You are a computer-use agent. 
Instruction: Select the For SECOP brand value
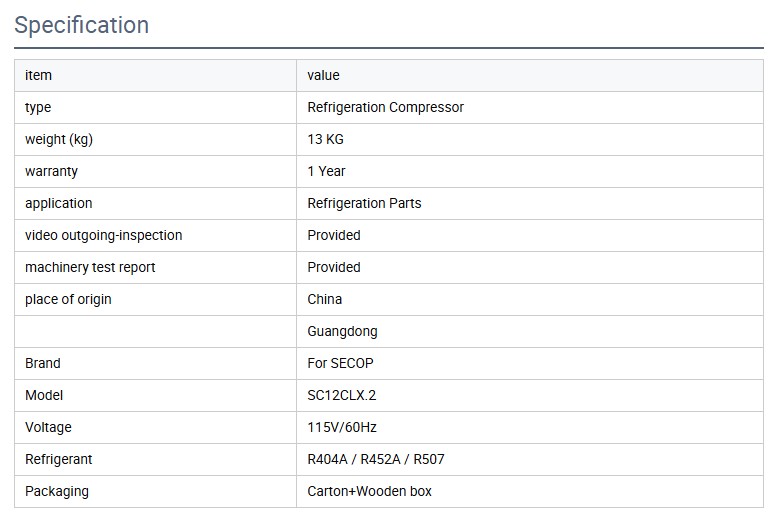340,363
